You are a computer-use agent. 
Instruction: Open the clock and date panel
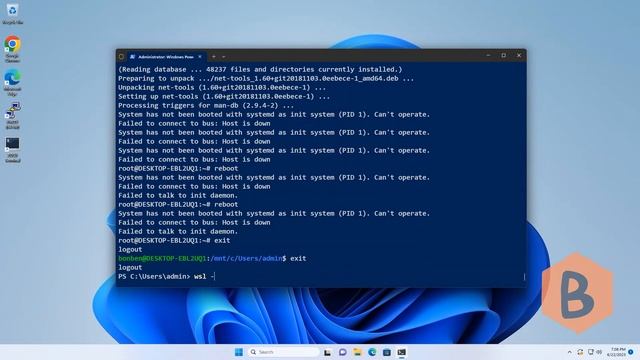pos(616,352)
